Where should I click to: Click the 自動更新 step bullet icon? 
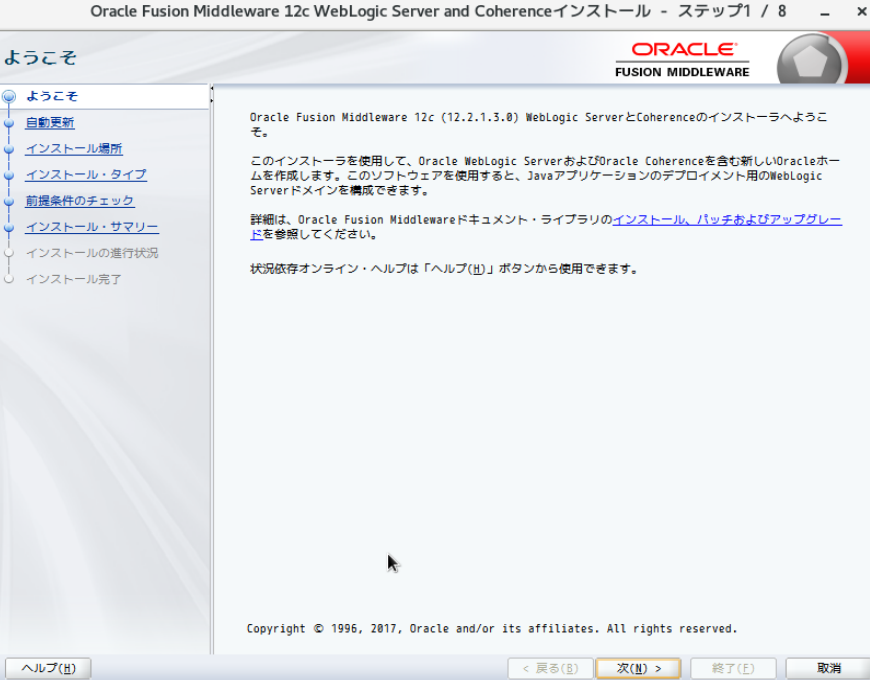(x=9, y=123)
